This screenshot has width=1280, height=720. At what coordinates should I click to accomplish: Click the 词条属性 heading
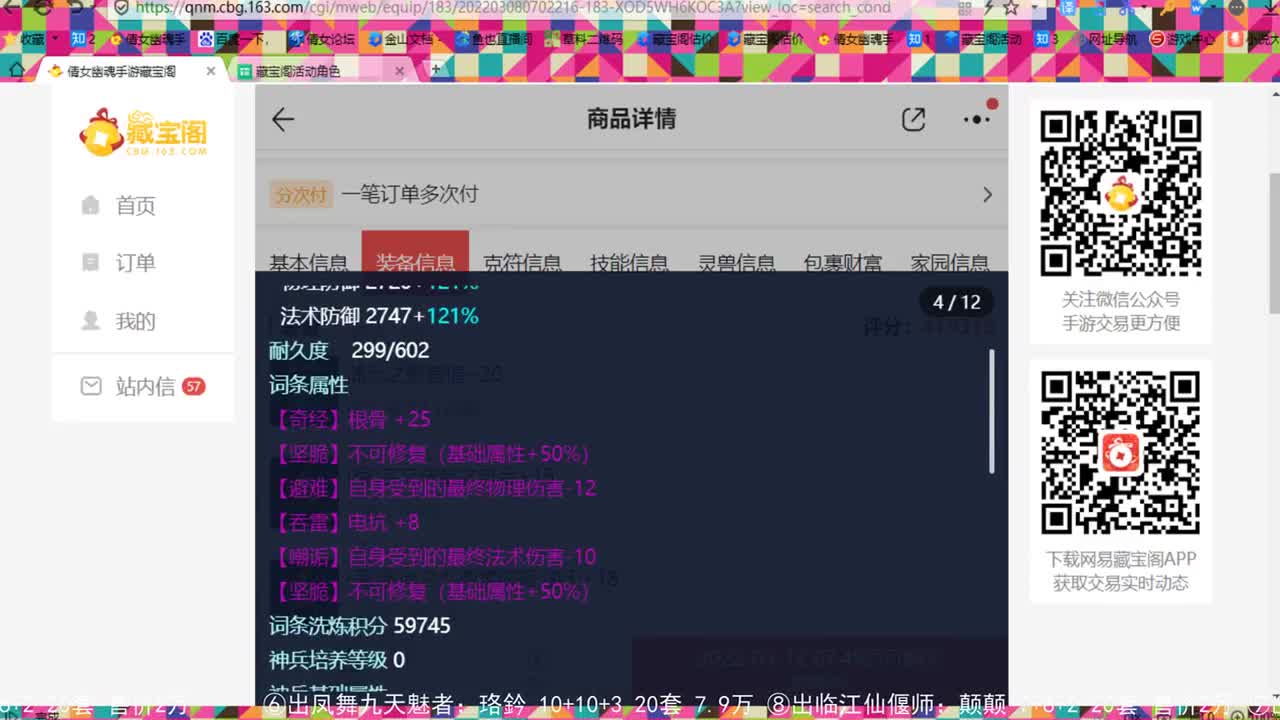308,385
